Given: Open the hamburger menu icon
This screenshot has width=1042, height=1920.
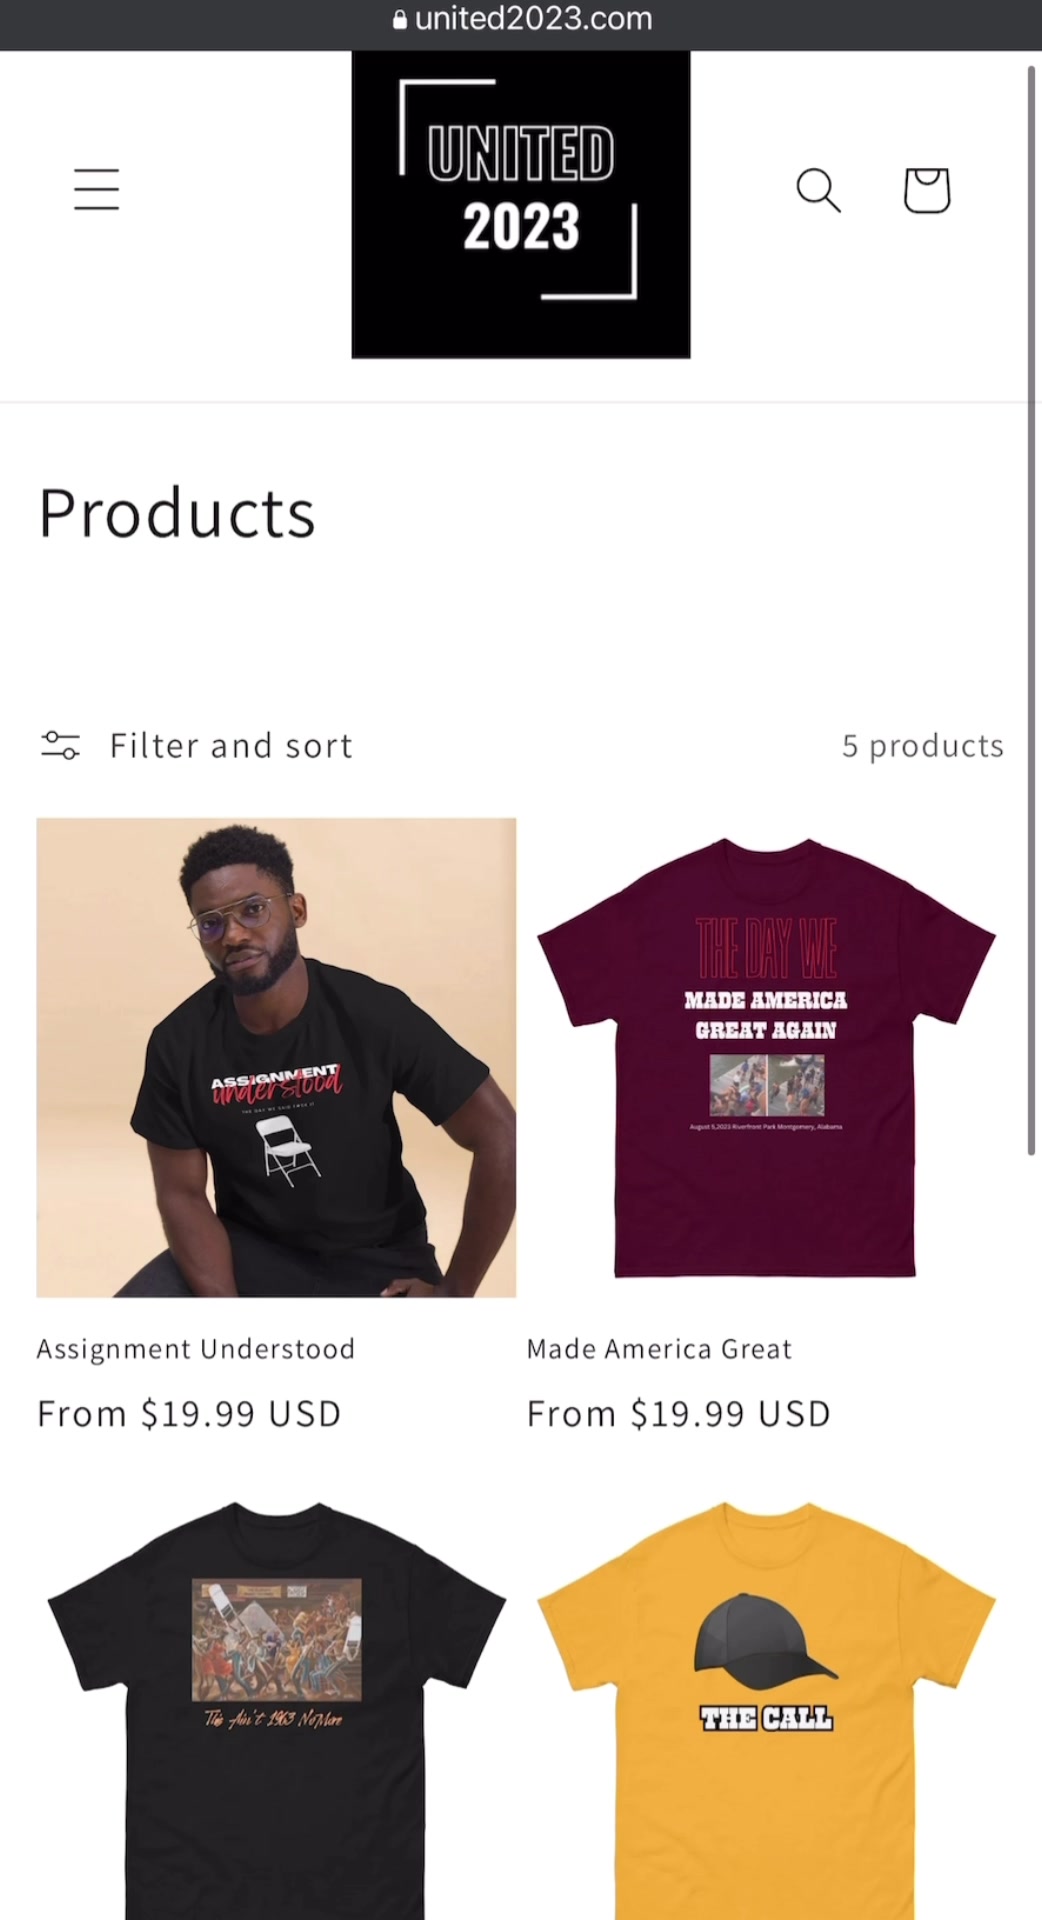Looking at the screenshot, I should 96,190.
